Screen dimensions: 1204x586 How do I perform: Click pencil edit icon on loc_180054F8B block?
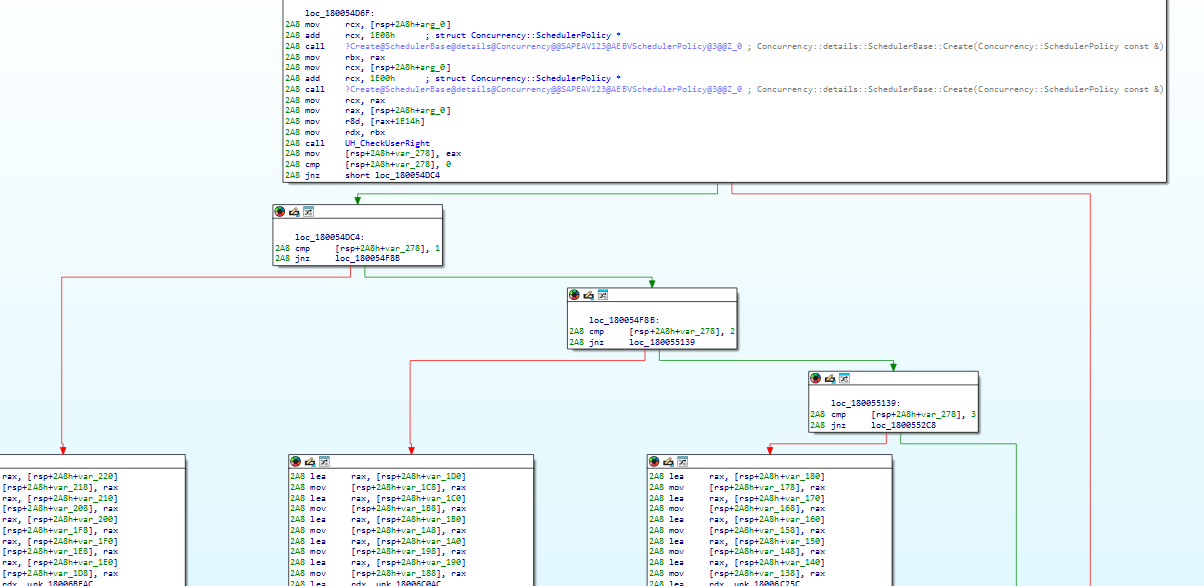[588, 295]
